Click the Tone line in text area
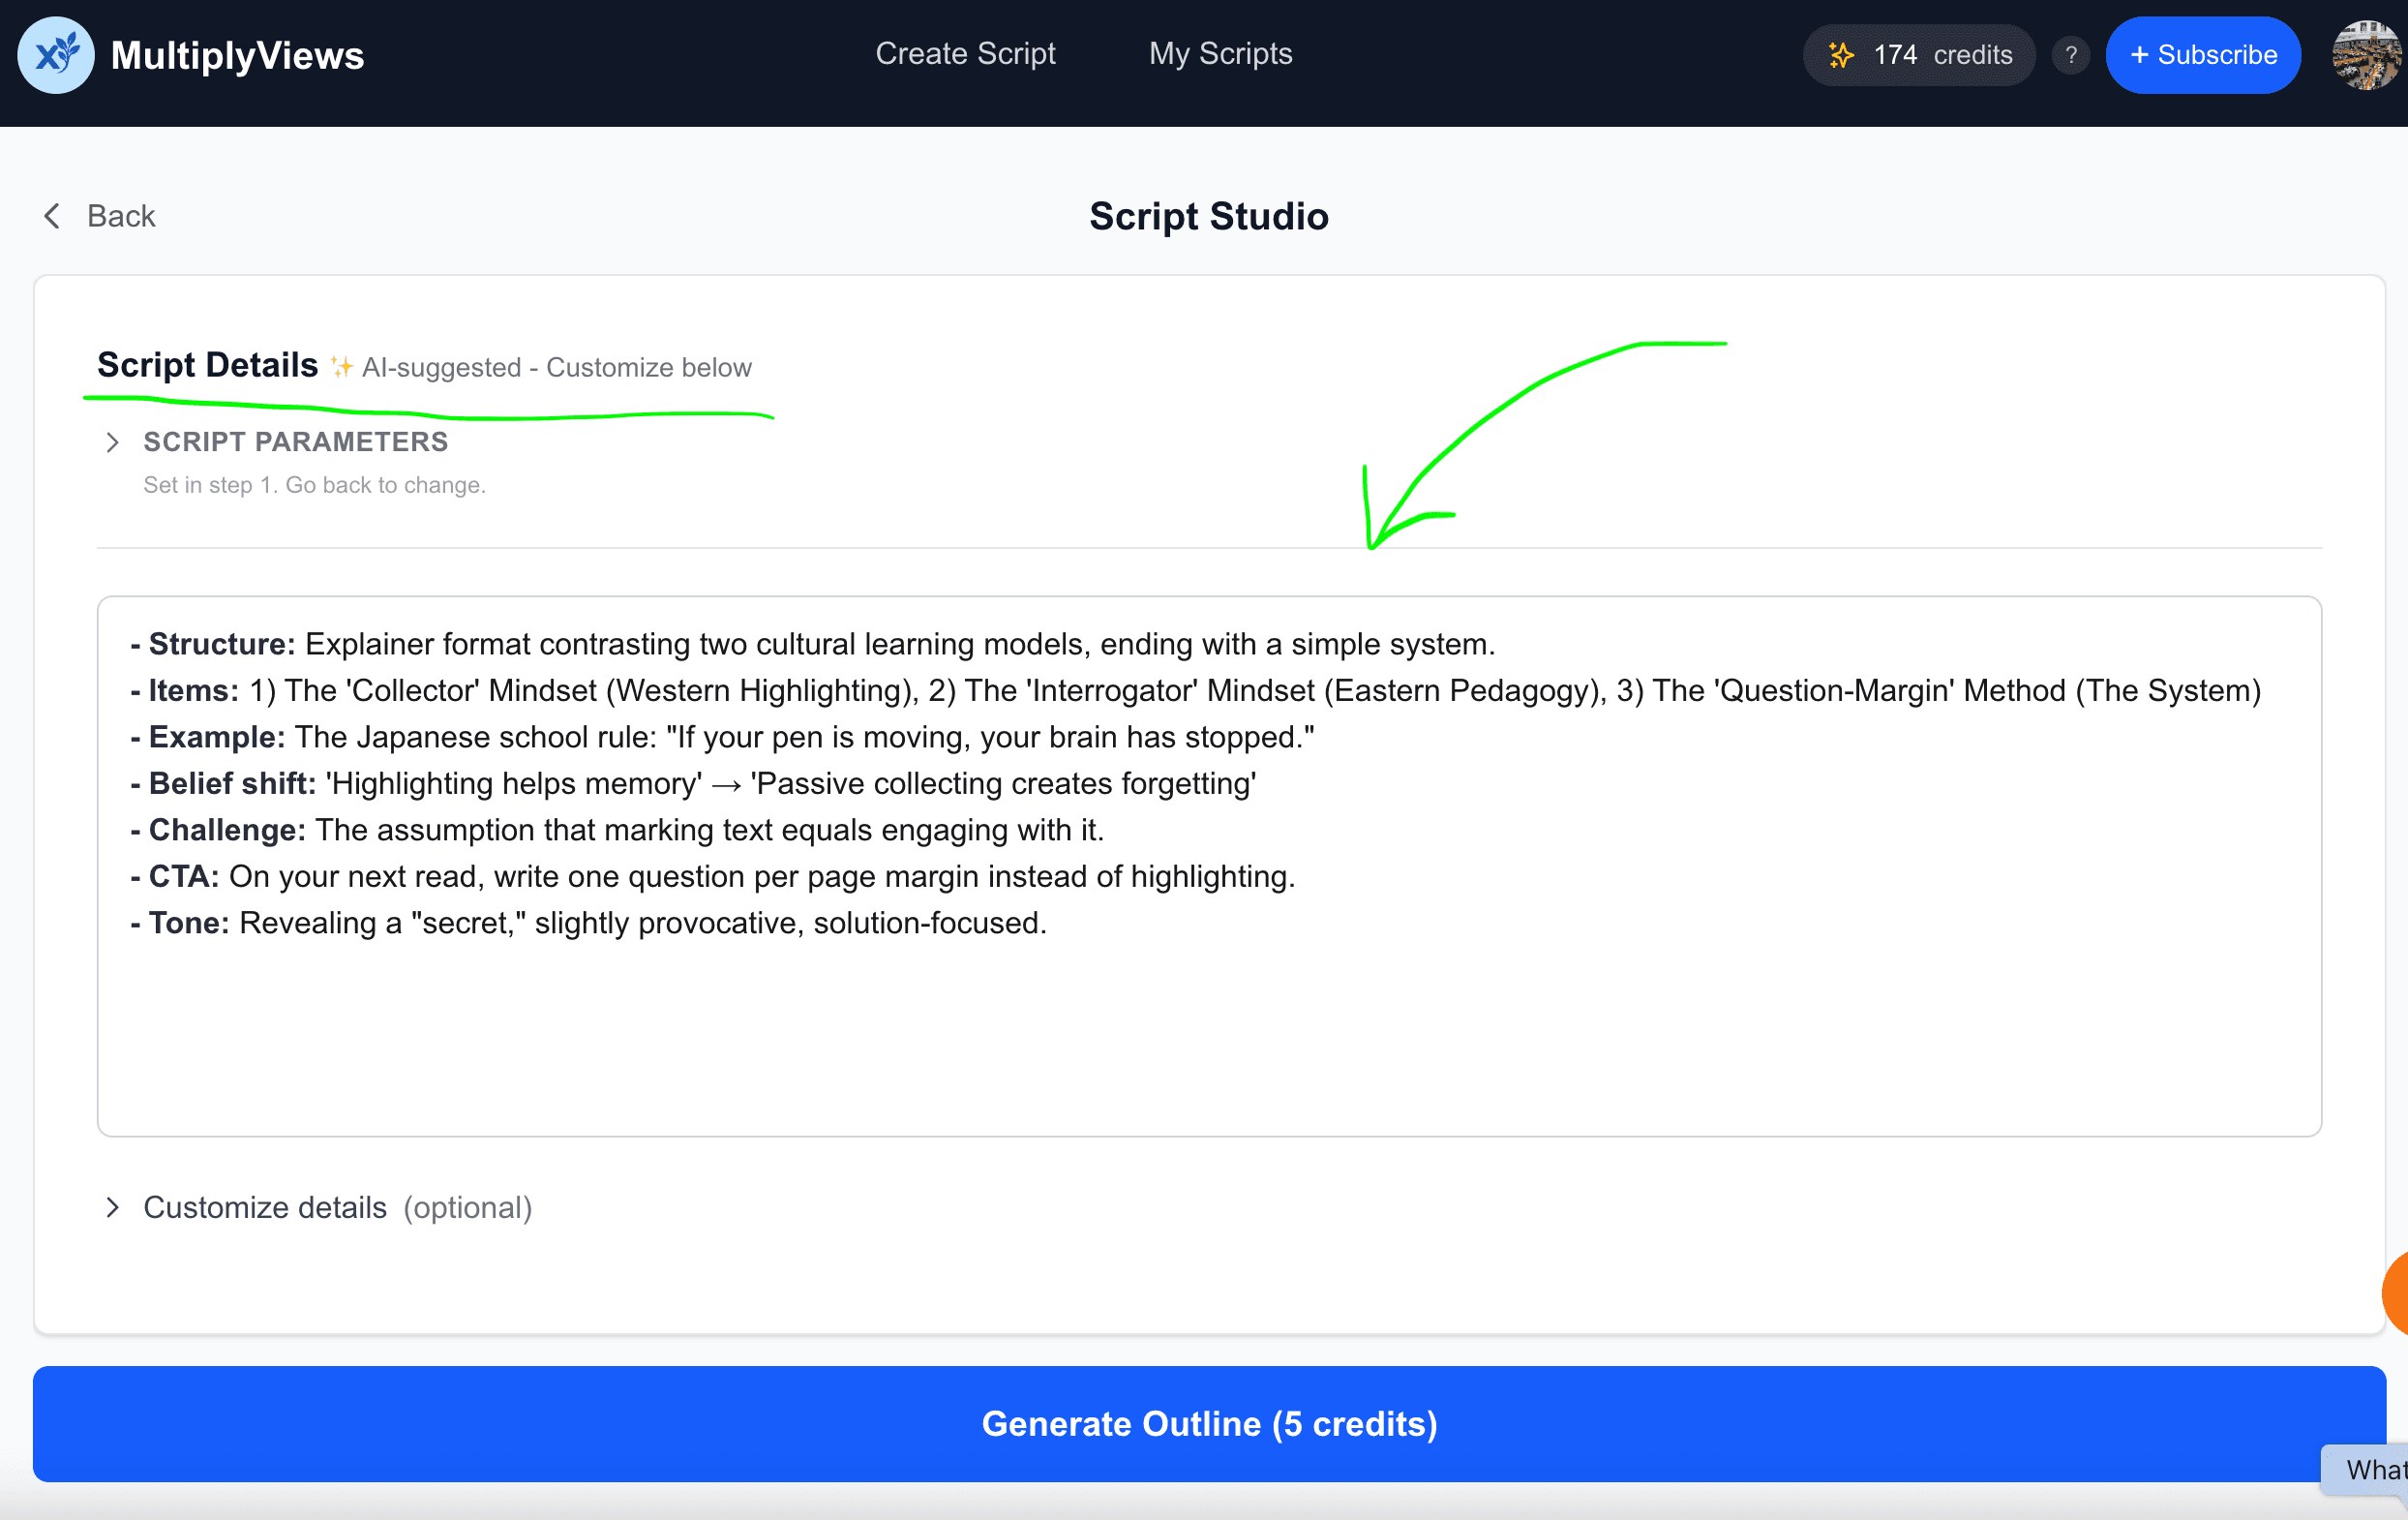Image resolution: width=2408 pixels, height=1520 pixels. point(590,923)
